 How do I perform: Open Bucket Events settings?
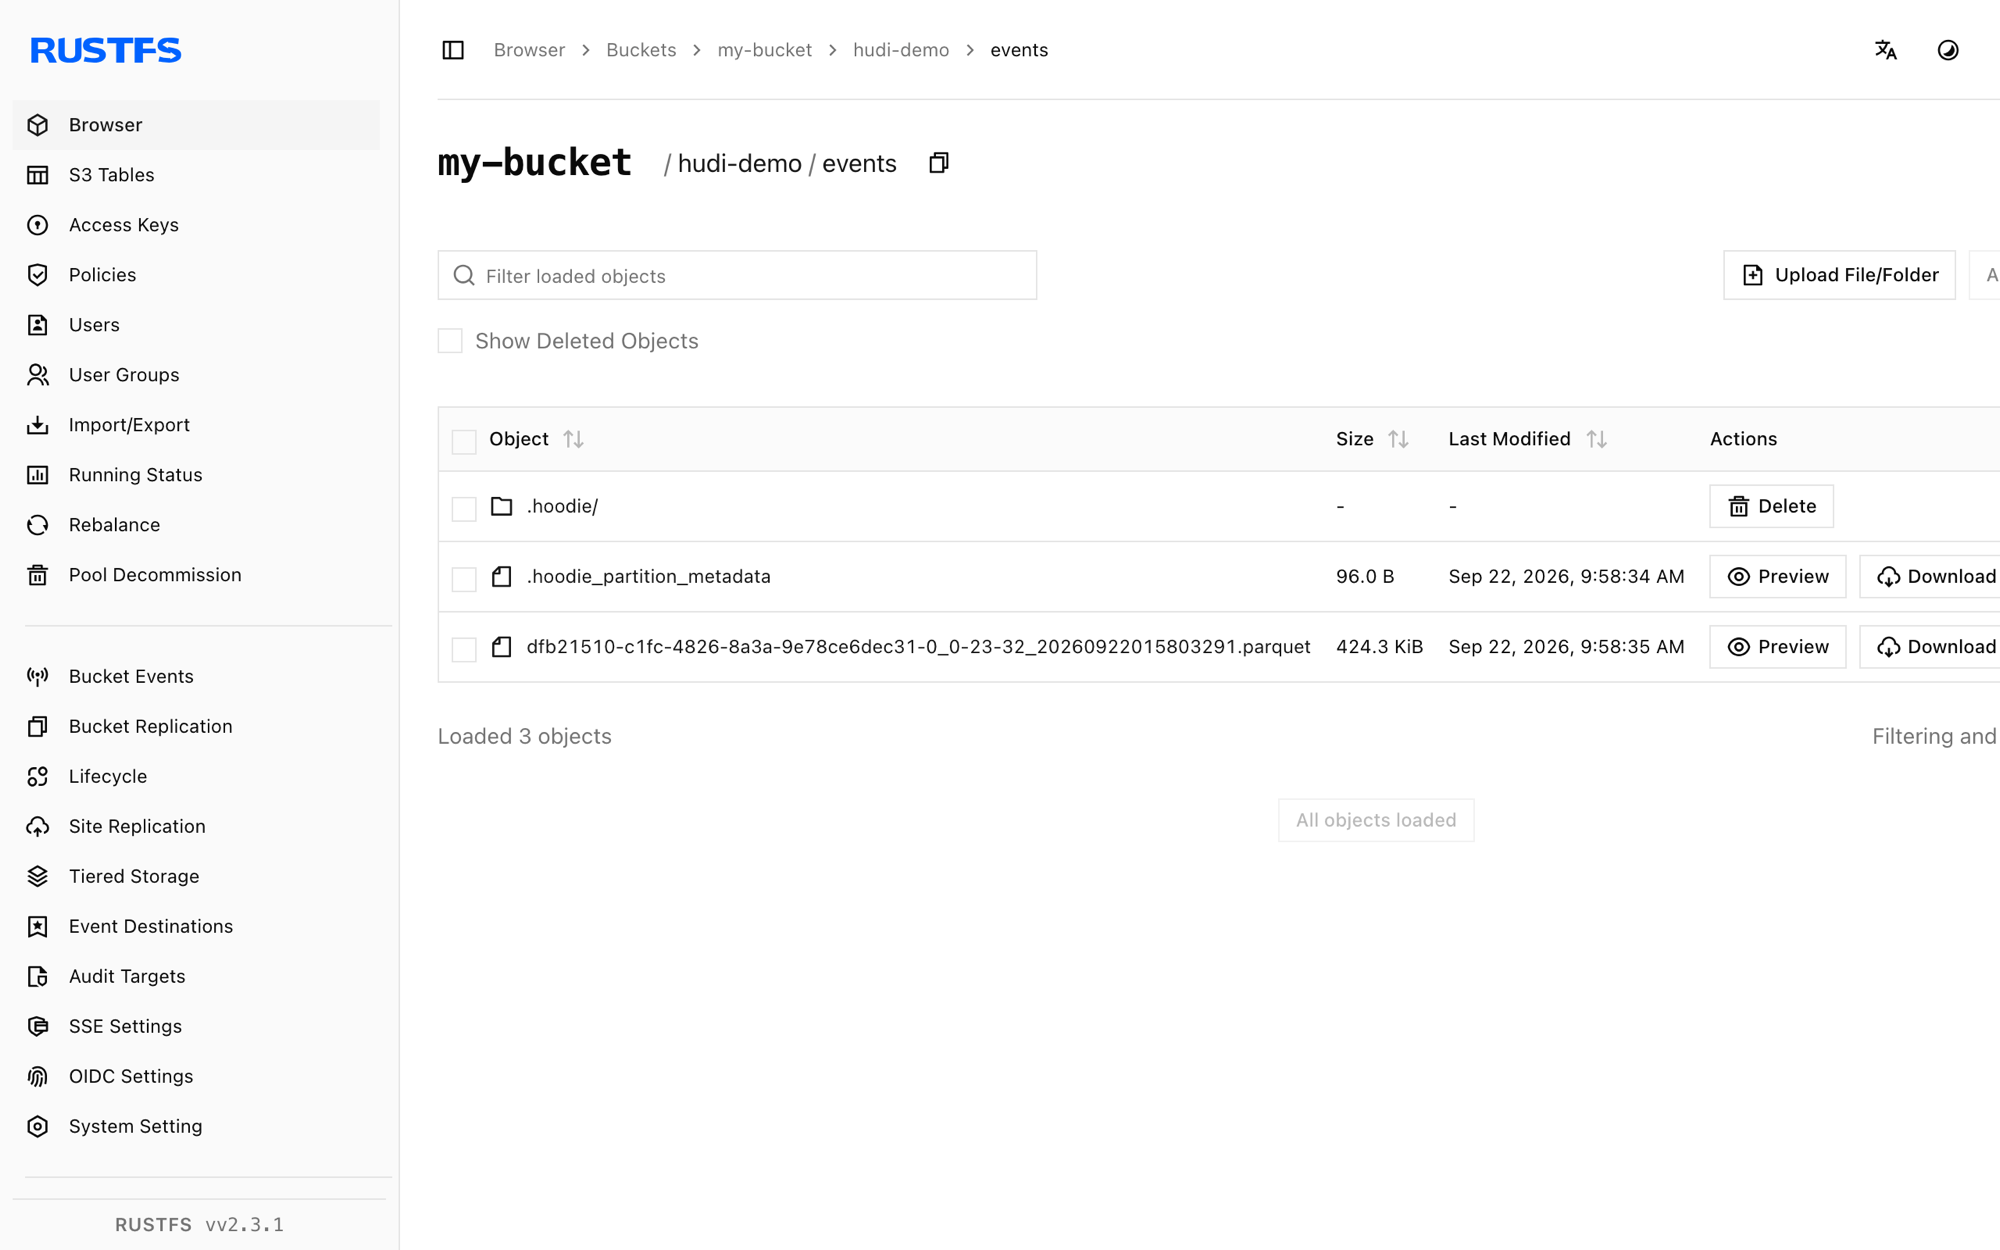196,676
